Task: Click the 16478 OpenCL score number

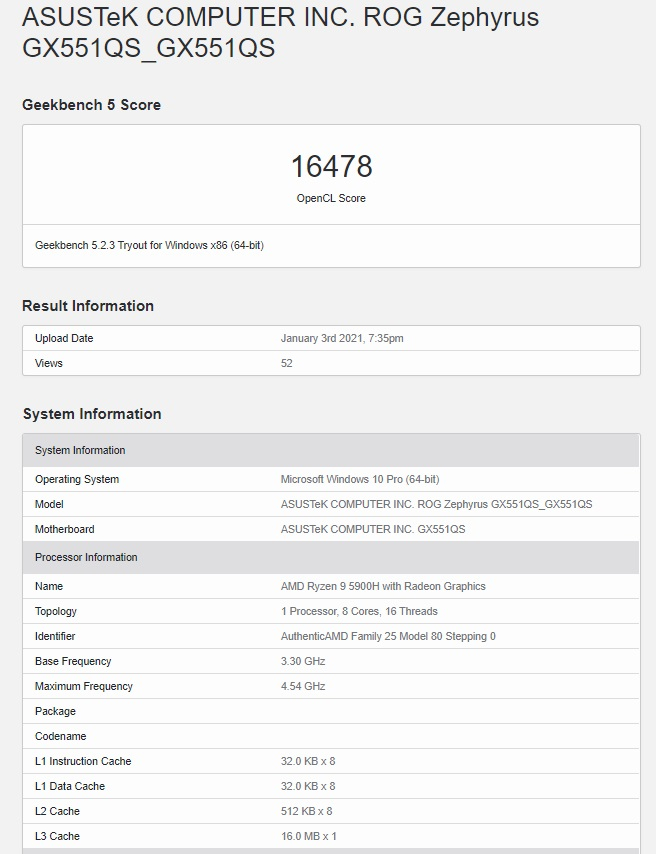Action: click(331, 166)
